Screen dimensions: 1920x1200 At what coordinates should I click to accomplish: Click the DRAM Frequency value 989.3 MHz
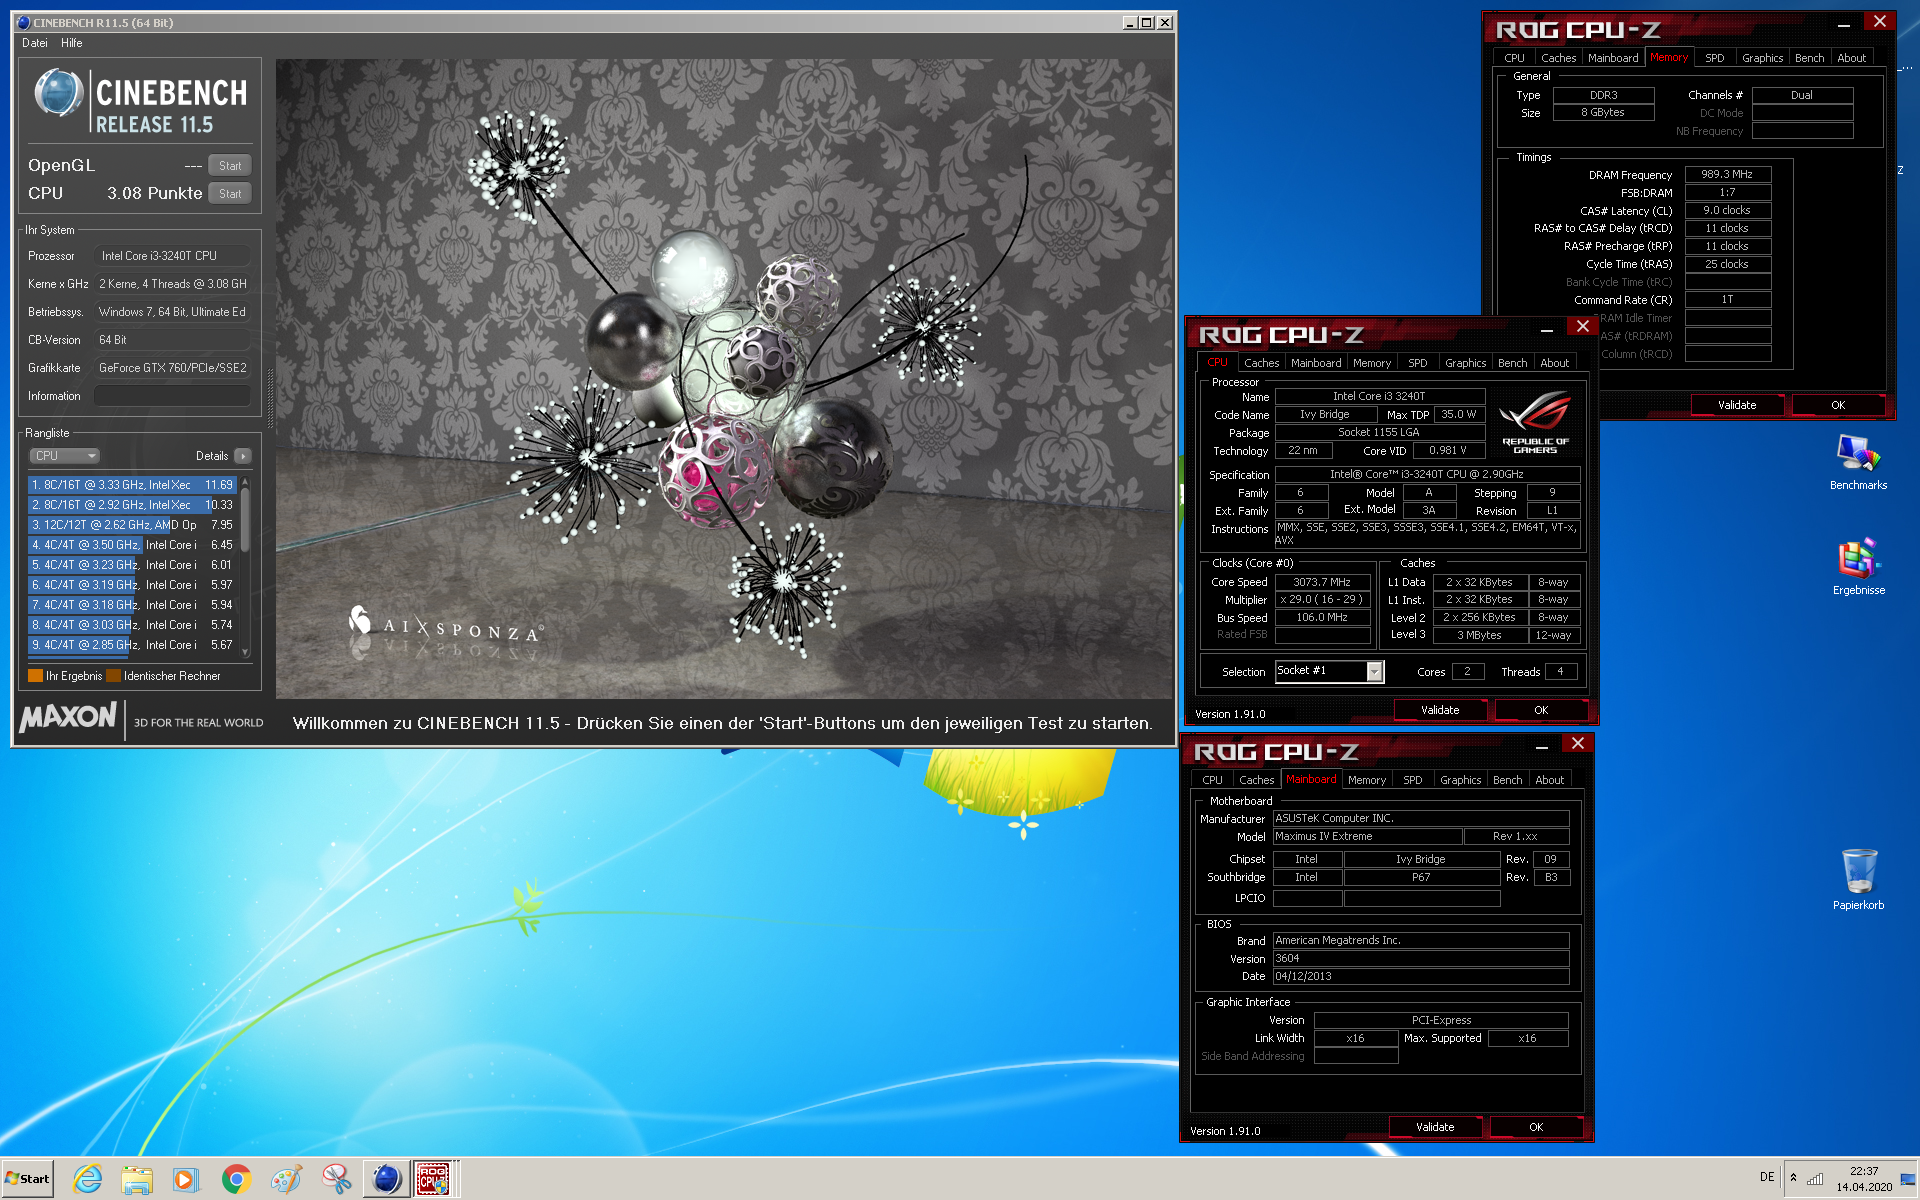pos(1727,174)
